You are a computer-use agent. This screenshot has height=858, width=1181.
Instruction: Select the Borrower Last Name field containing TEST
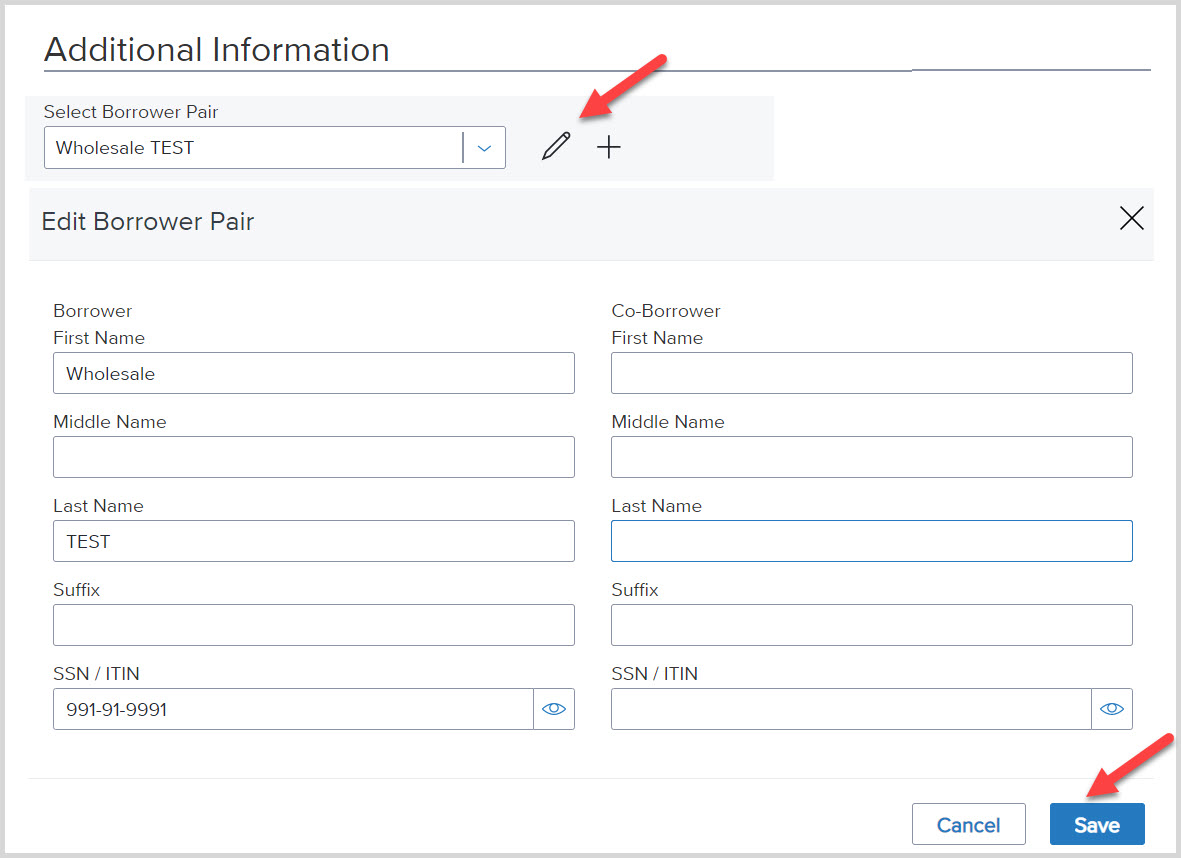[313, 541]
